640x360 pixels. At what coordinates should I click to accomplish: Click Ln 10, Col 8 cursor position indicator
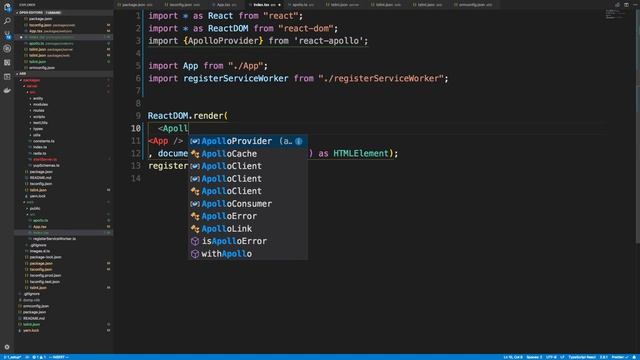513,357
